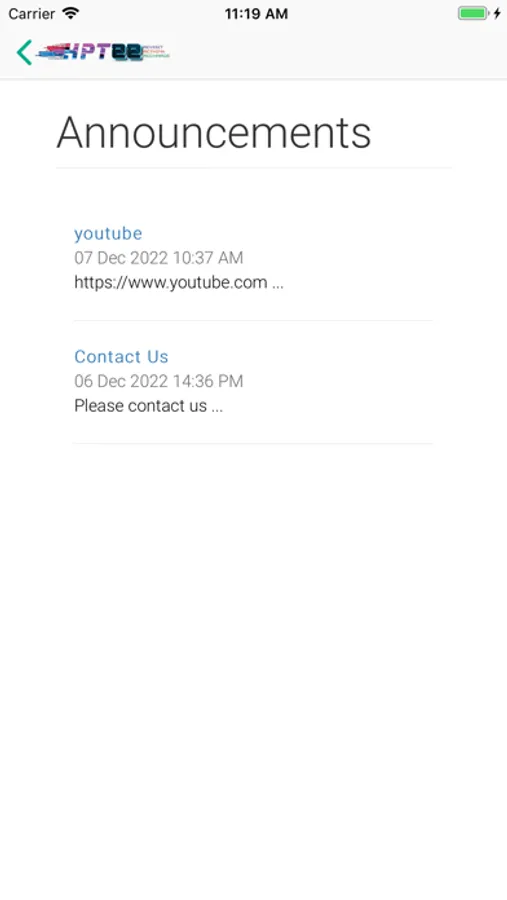Select the 07 Dec 2022 10:37 AM date
Viewport: 507px width, 900px height.
pyautogui.click(x=158, y=258)
